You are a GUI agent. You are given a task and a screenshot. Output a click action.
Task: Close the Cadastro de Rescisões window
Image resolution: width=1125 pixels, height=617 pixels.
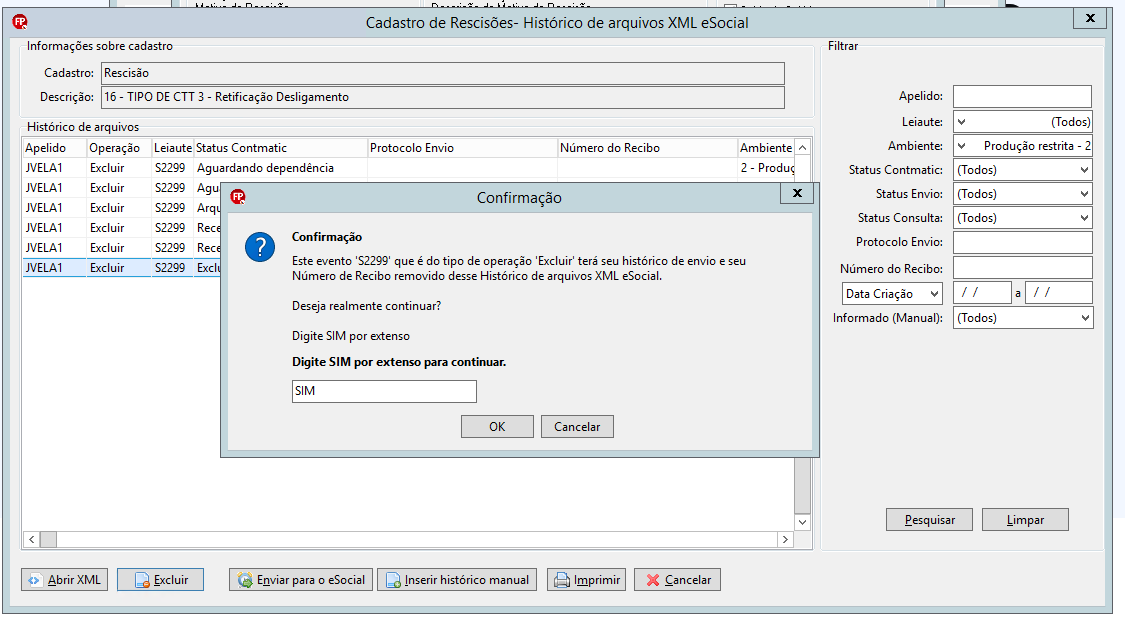click(x=1090, y=19)
